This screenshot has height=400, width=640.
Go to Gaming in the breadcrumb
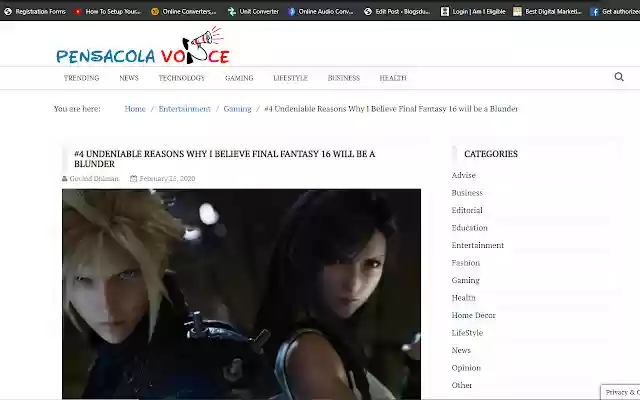238,109
